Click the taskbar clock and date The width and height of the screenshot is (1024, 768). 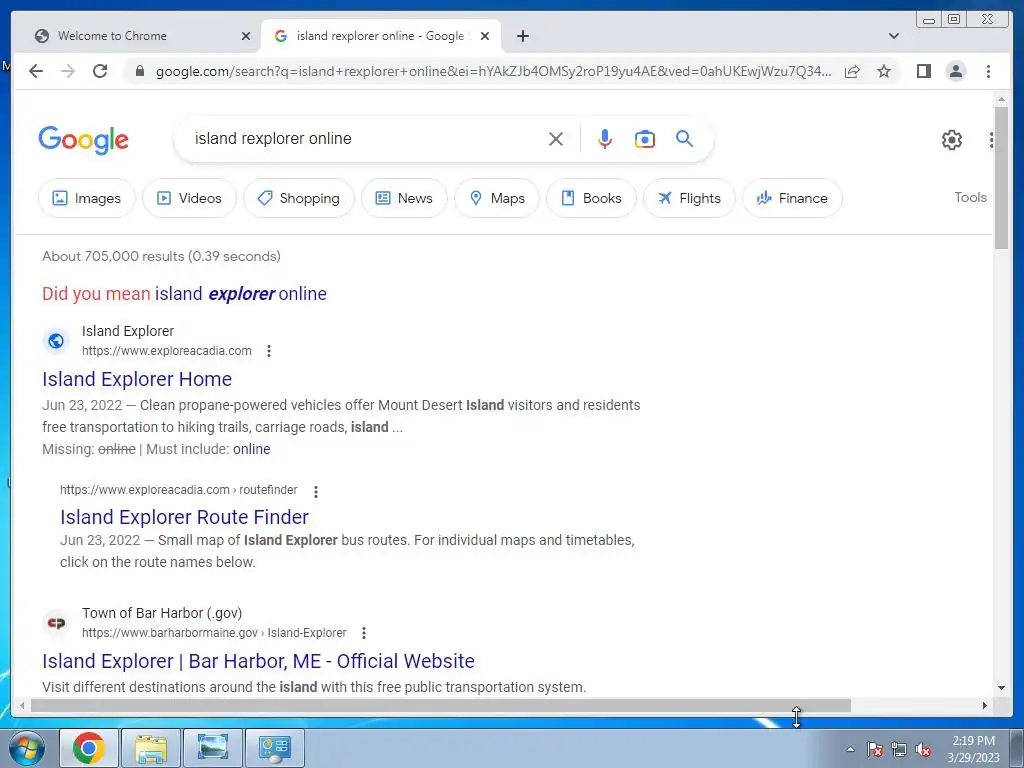973,749
